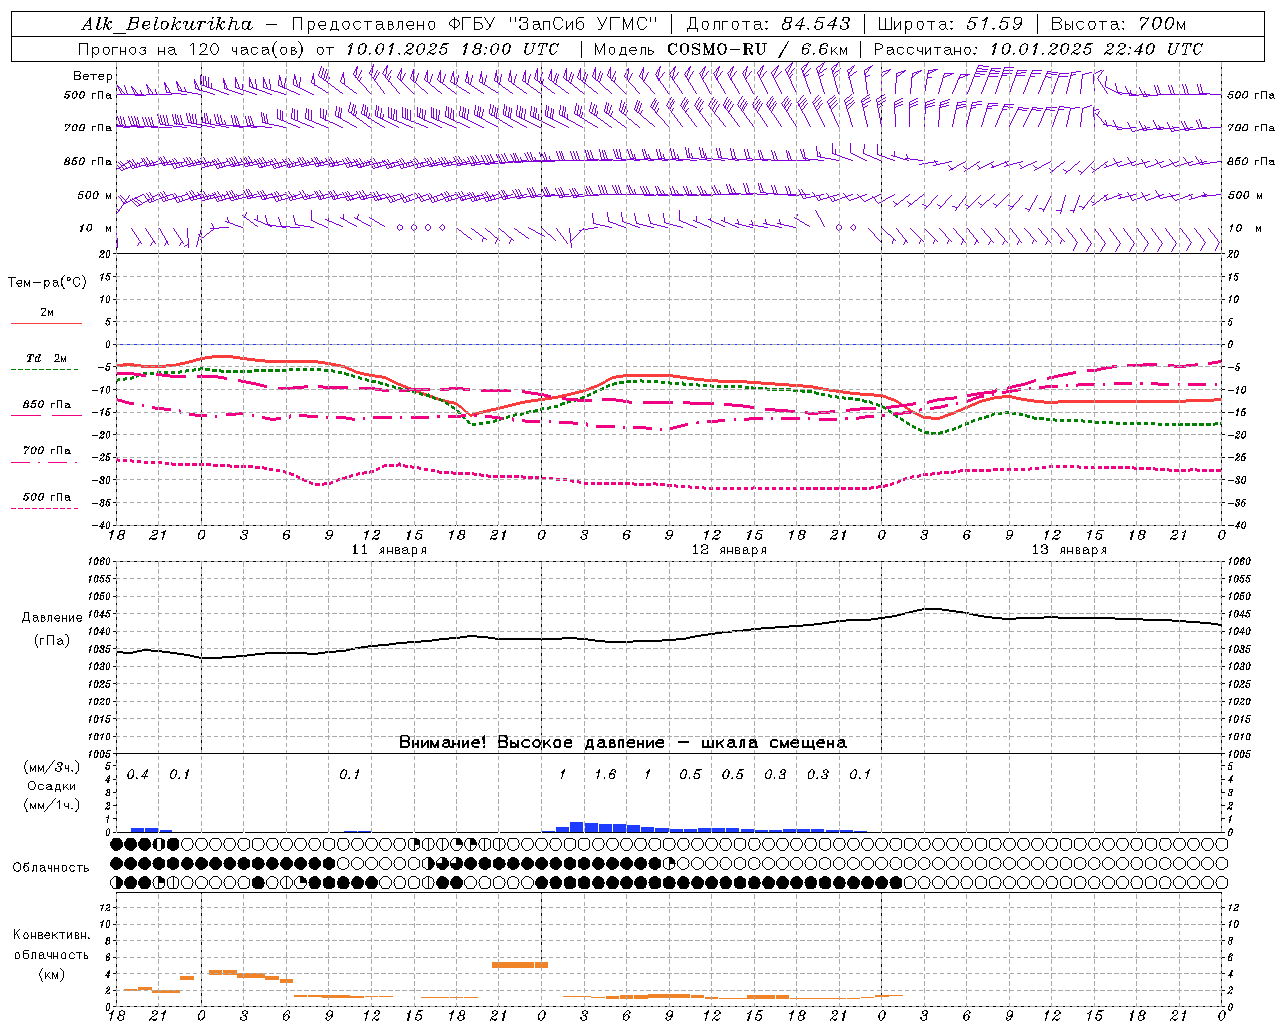This screenshot has width=1280, height=1024.
Task: Click the Облачность row label
Action: [x=52, y=868]
